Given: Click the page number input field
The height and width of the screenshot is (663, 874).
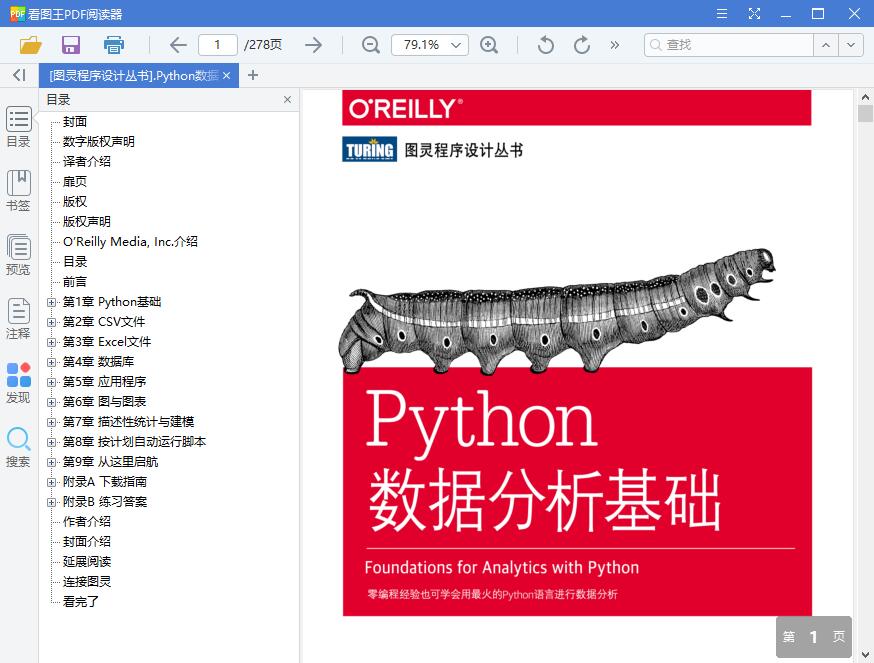Looking at the screenshot, I should (x=217, y=45).
